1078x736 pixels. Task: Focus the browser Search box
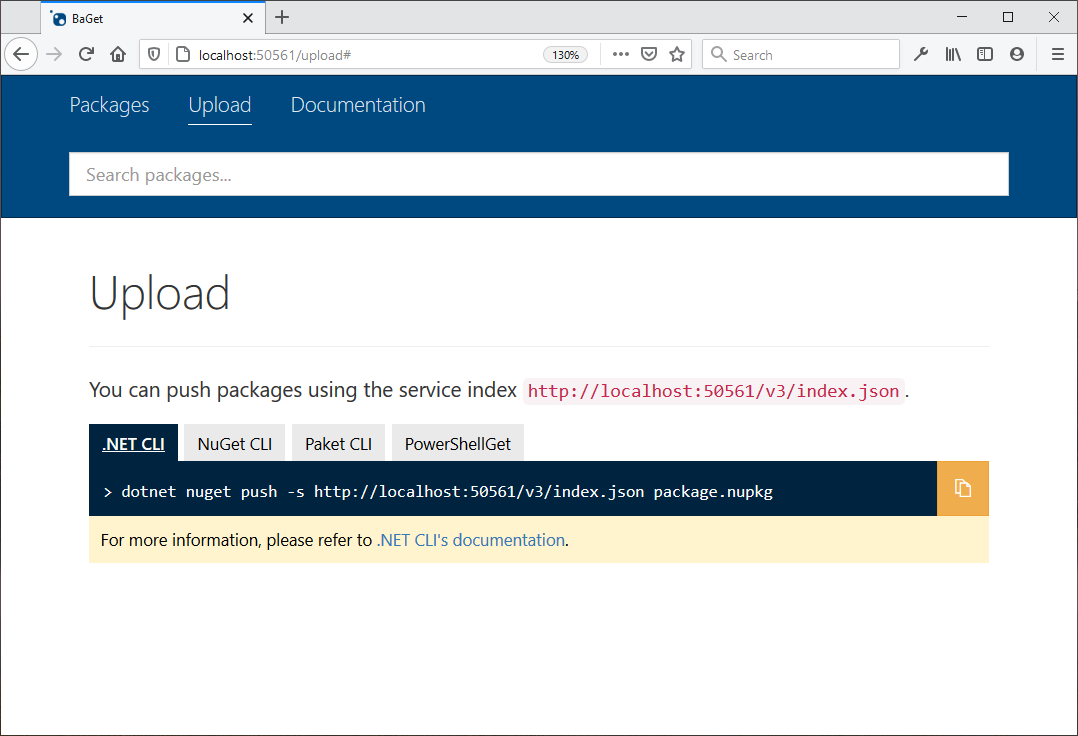(800, 54)
